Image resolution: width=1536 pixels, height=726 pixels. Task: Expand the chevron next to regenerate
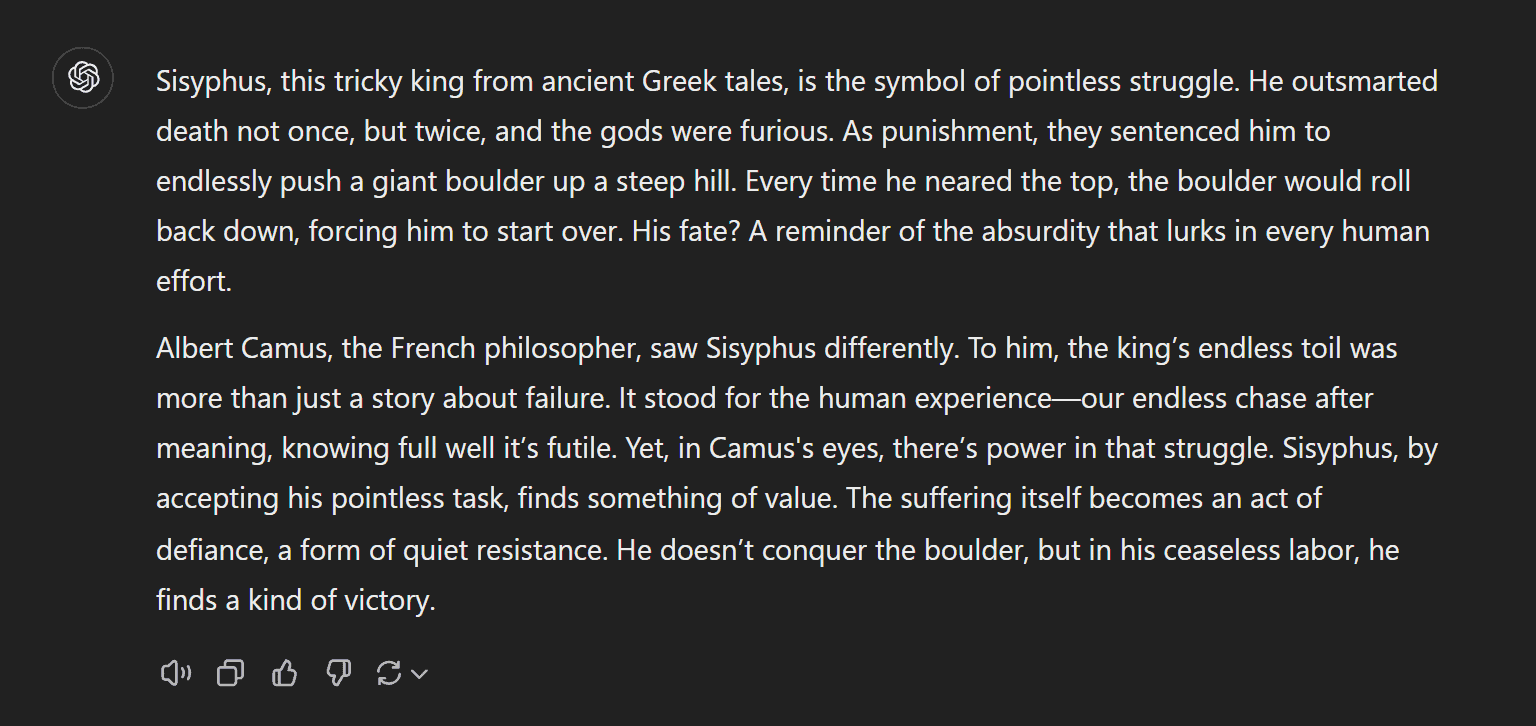pos(420,674)
